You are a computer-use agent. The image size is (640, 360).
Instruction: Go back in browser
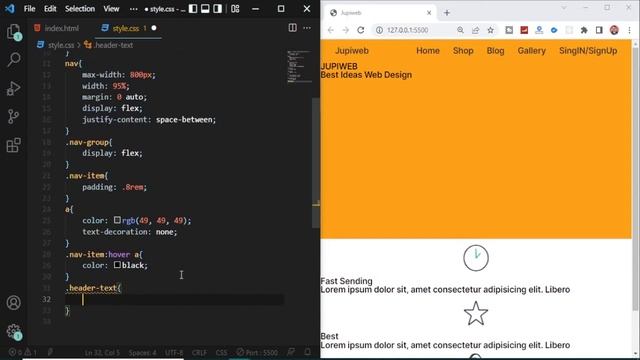coord(331,30)
